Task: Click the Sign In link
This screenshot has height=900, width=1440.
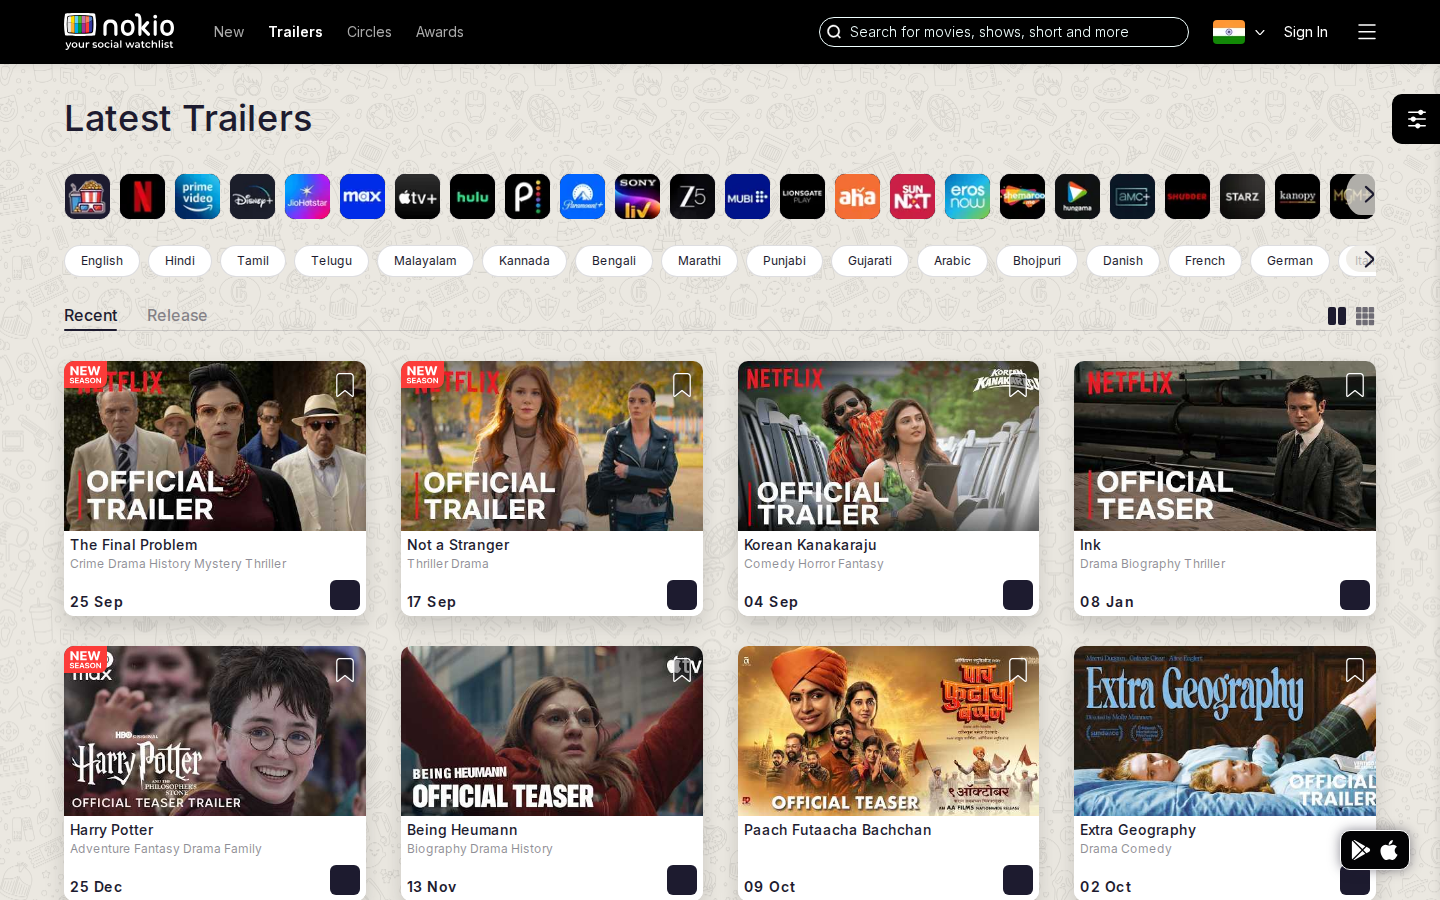Action: (x=1306, y=32)
